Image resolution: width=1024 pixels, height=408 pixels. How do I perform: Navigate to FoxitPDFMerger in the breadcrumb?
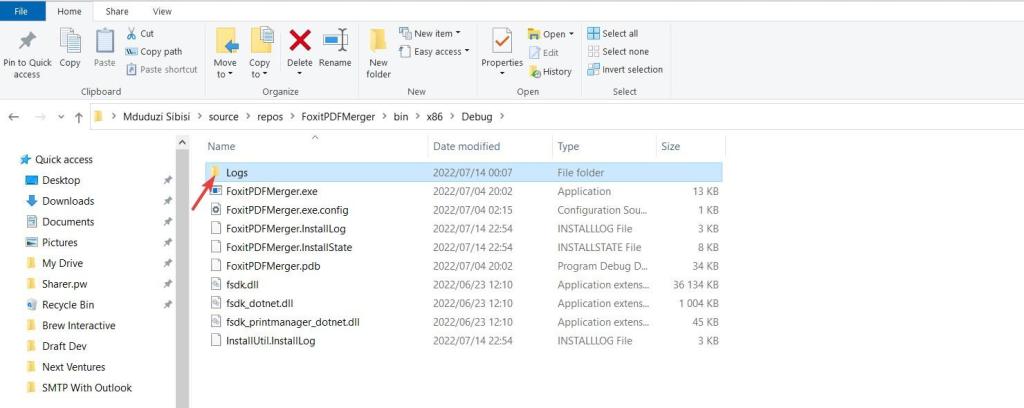pyautogui.click(x=338, y=117)
